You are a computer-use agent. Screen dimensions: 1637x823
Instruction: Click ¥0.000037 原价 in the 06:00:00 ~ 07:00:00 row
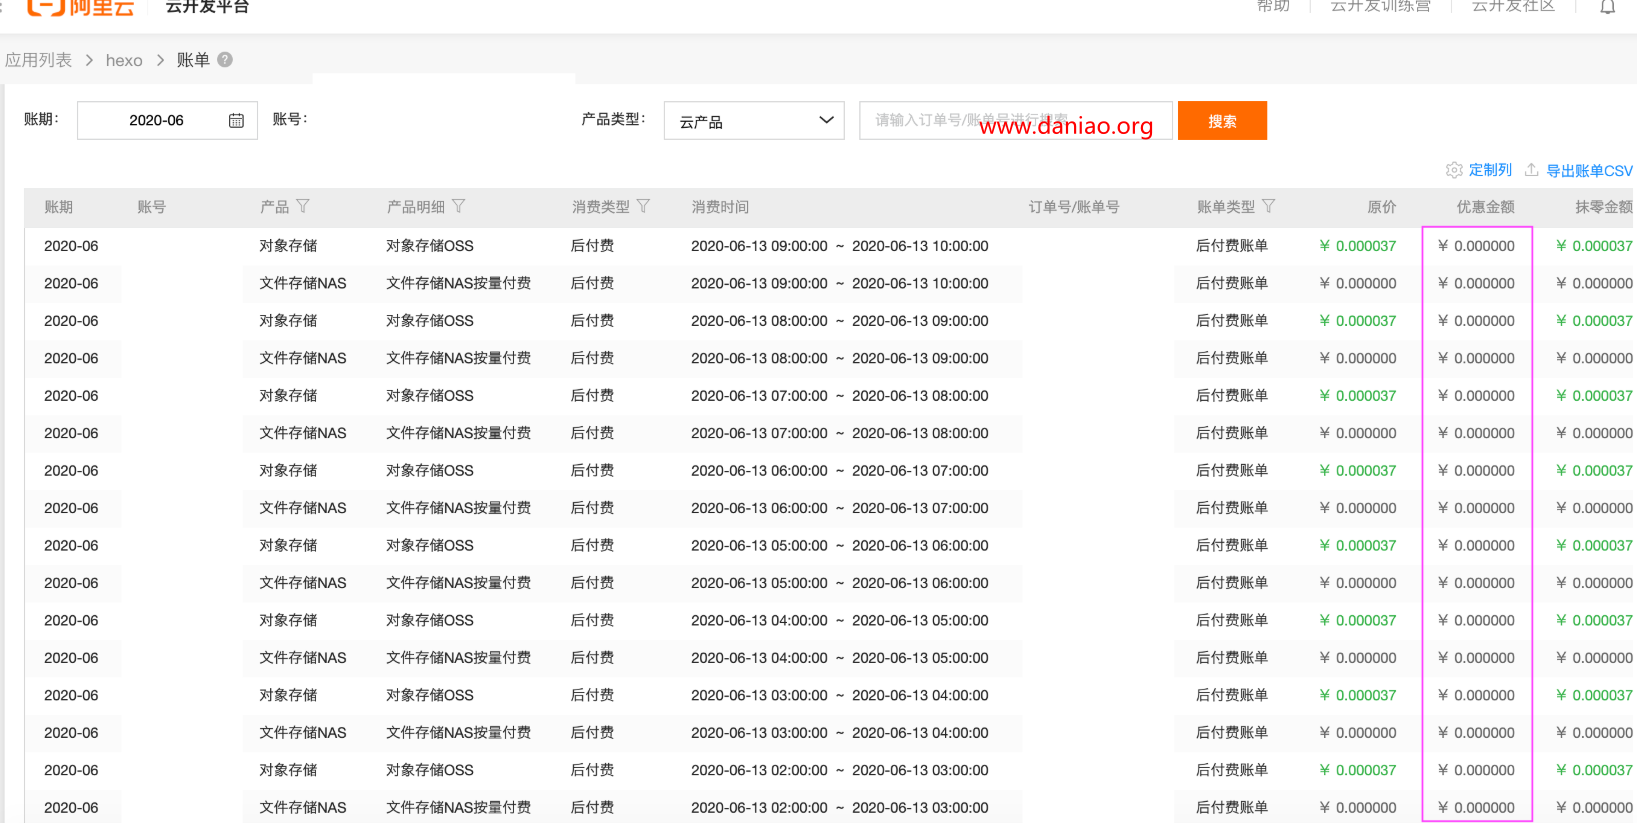[x=1357, y=471]
